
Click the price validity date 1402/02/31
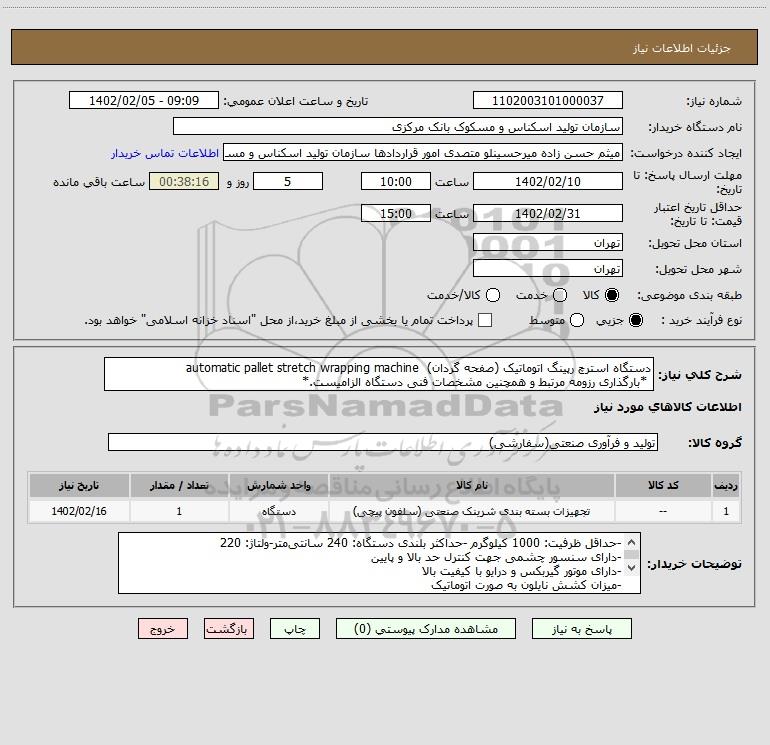coord(548,214)
